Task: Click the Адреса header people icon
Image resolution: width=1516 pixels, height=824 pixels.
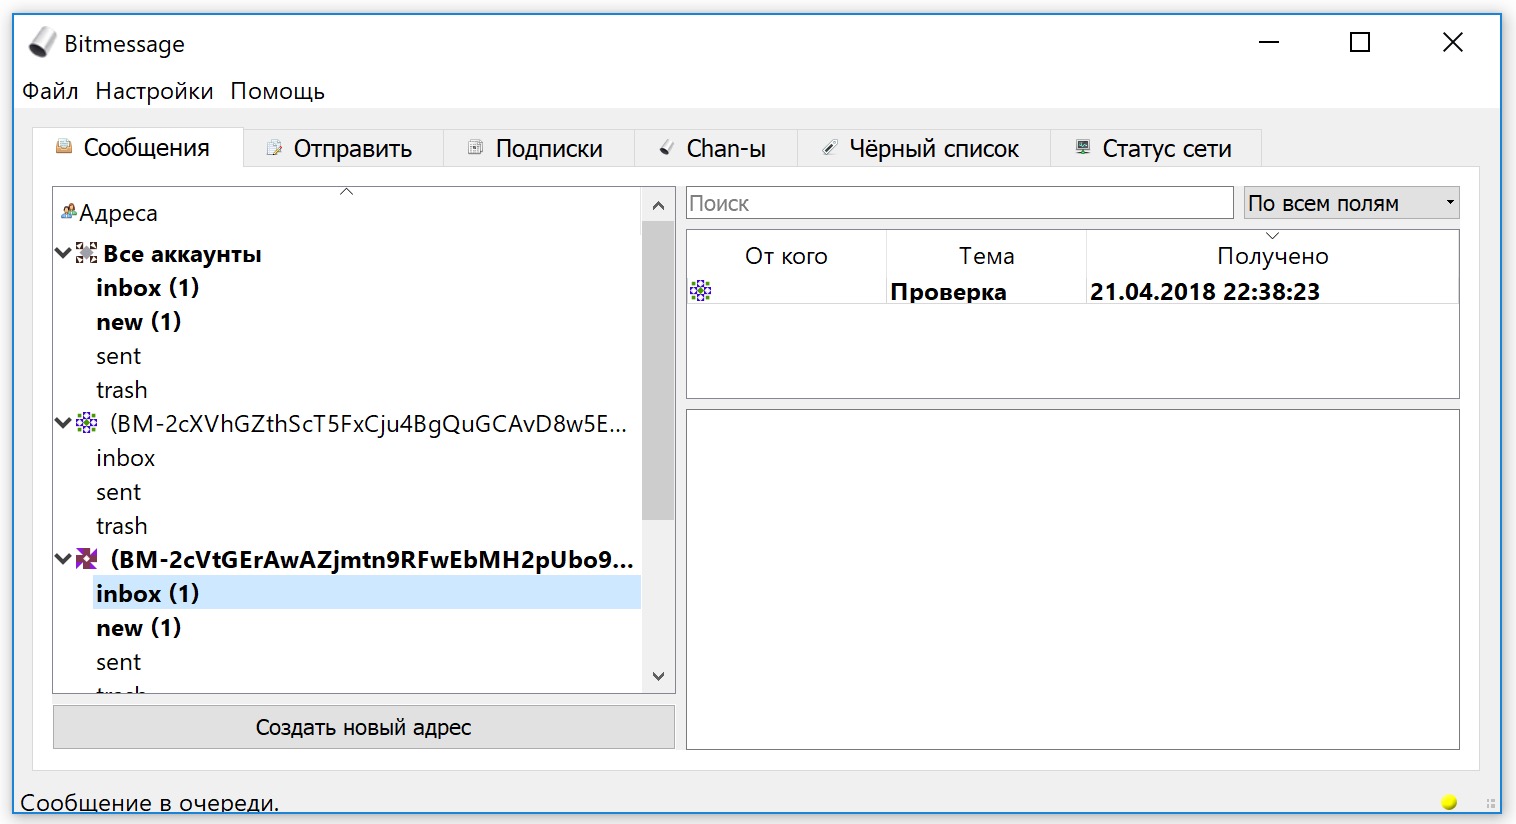Action: coord(69,211)
